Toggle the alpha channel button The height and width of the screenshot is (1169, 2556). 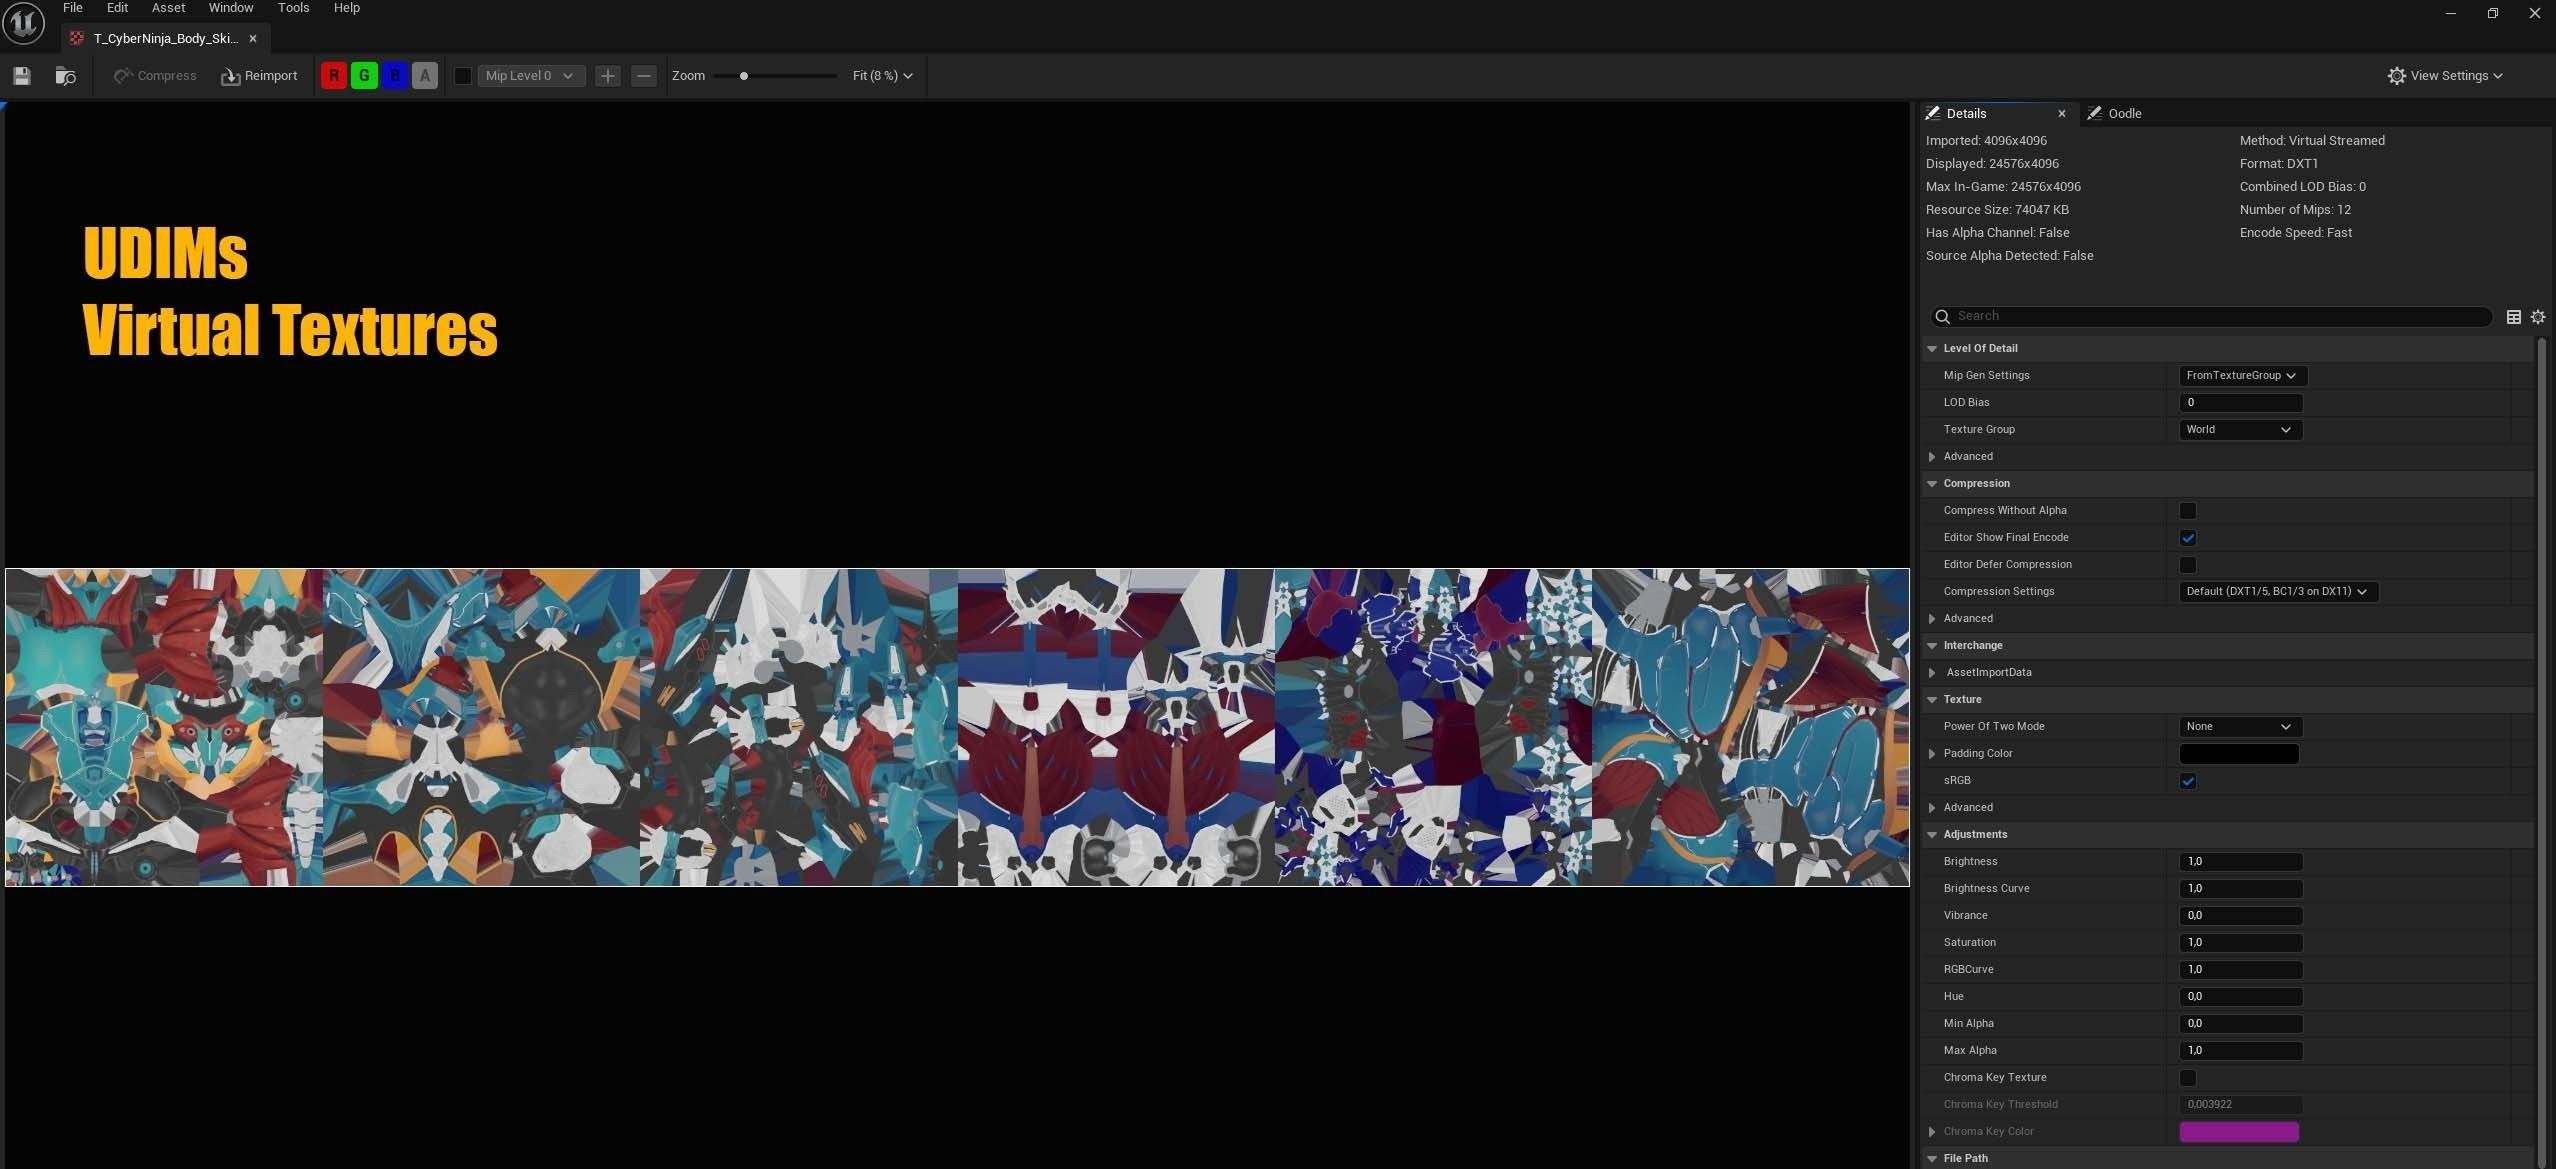click(x=425, y=76)
